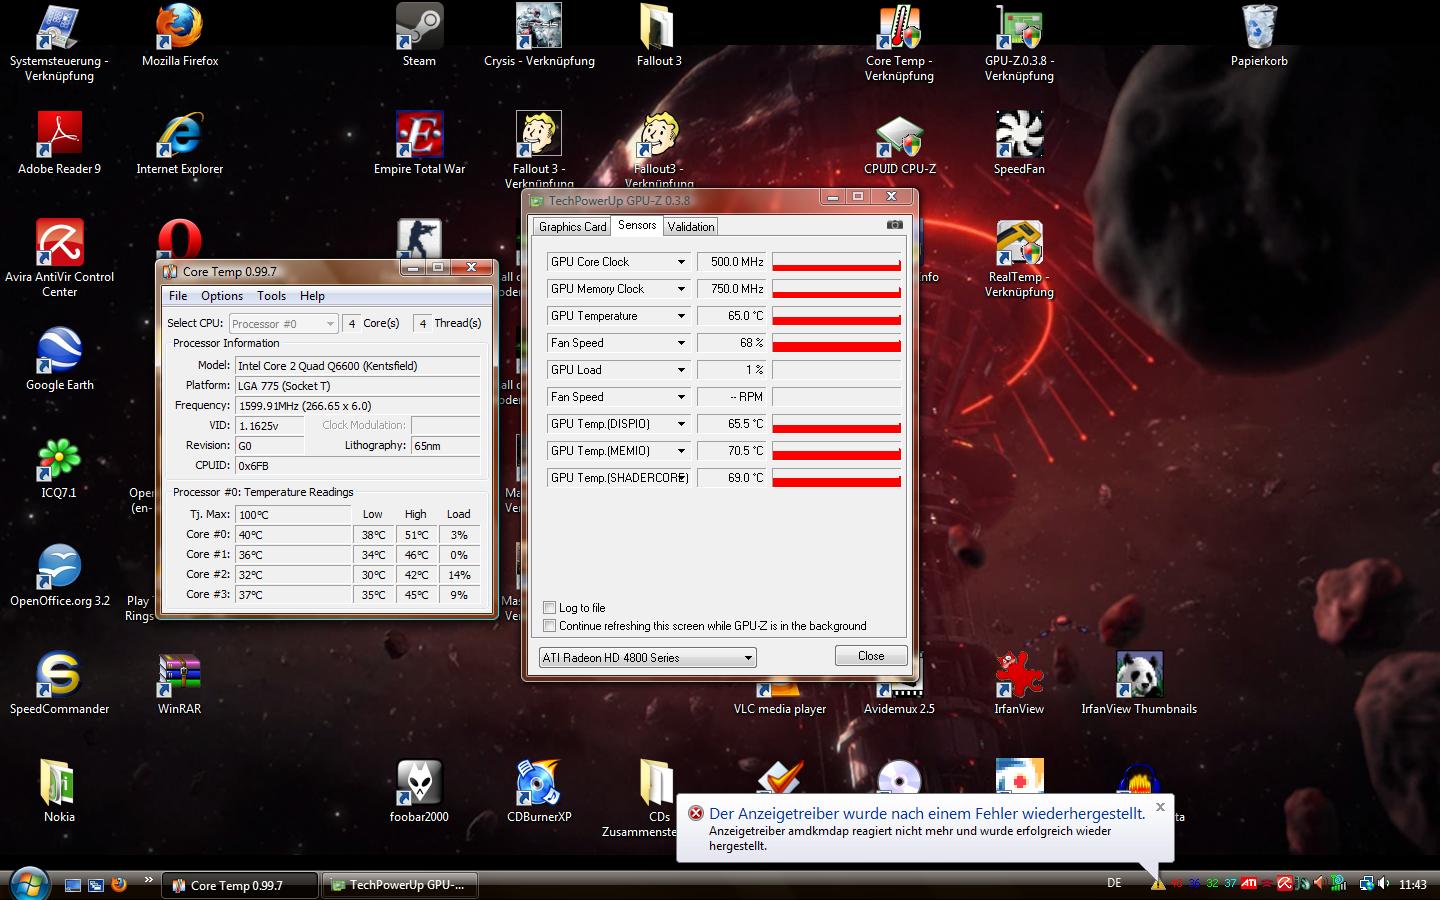Click the Frequency field 1599.91MHz
Image resolution: width=1440 pixels, height=900 pixels.
pos(358,405)
